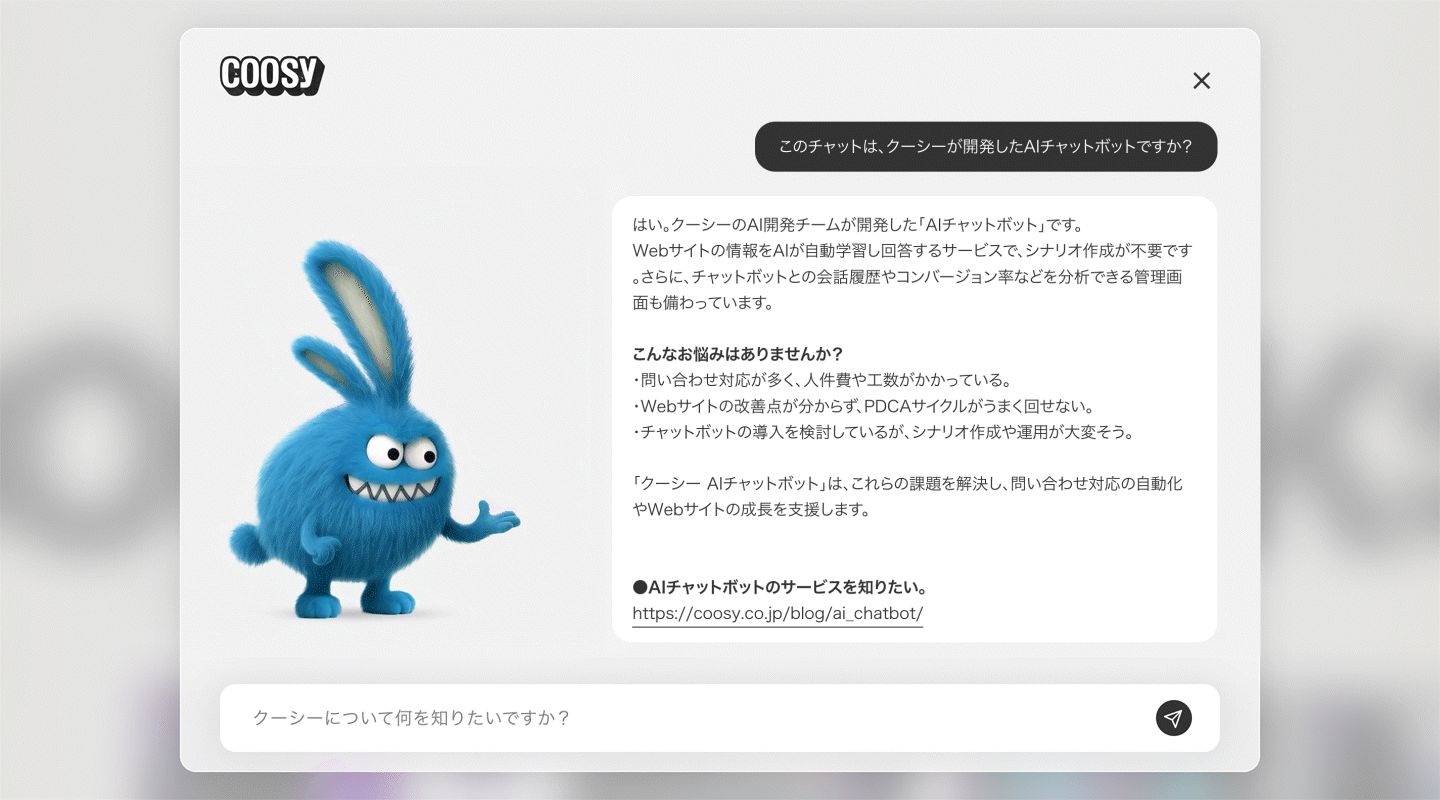Click heading こんなお悩みはありませんか？
This screenshot has width=1440, height=800.
[738, 354]
